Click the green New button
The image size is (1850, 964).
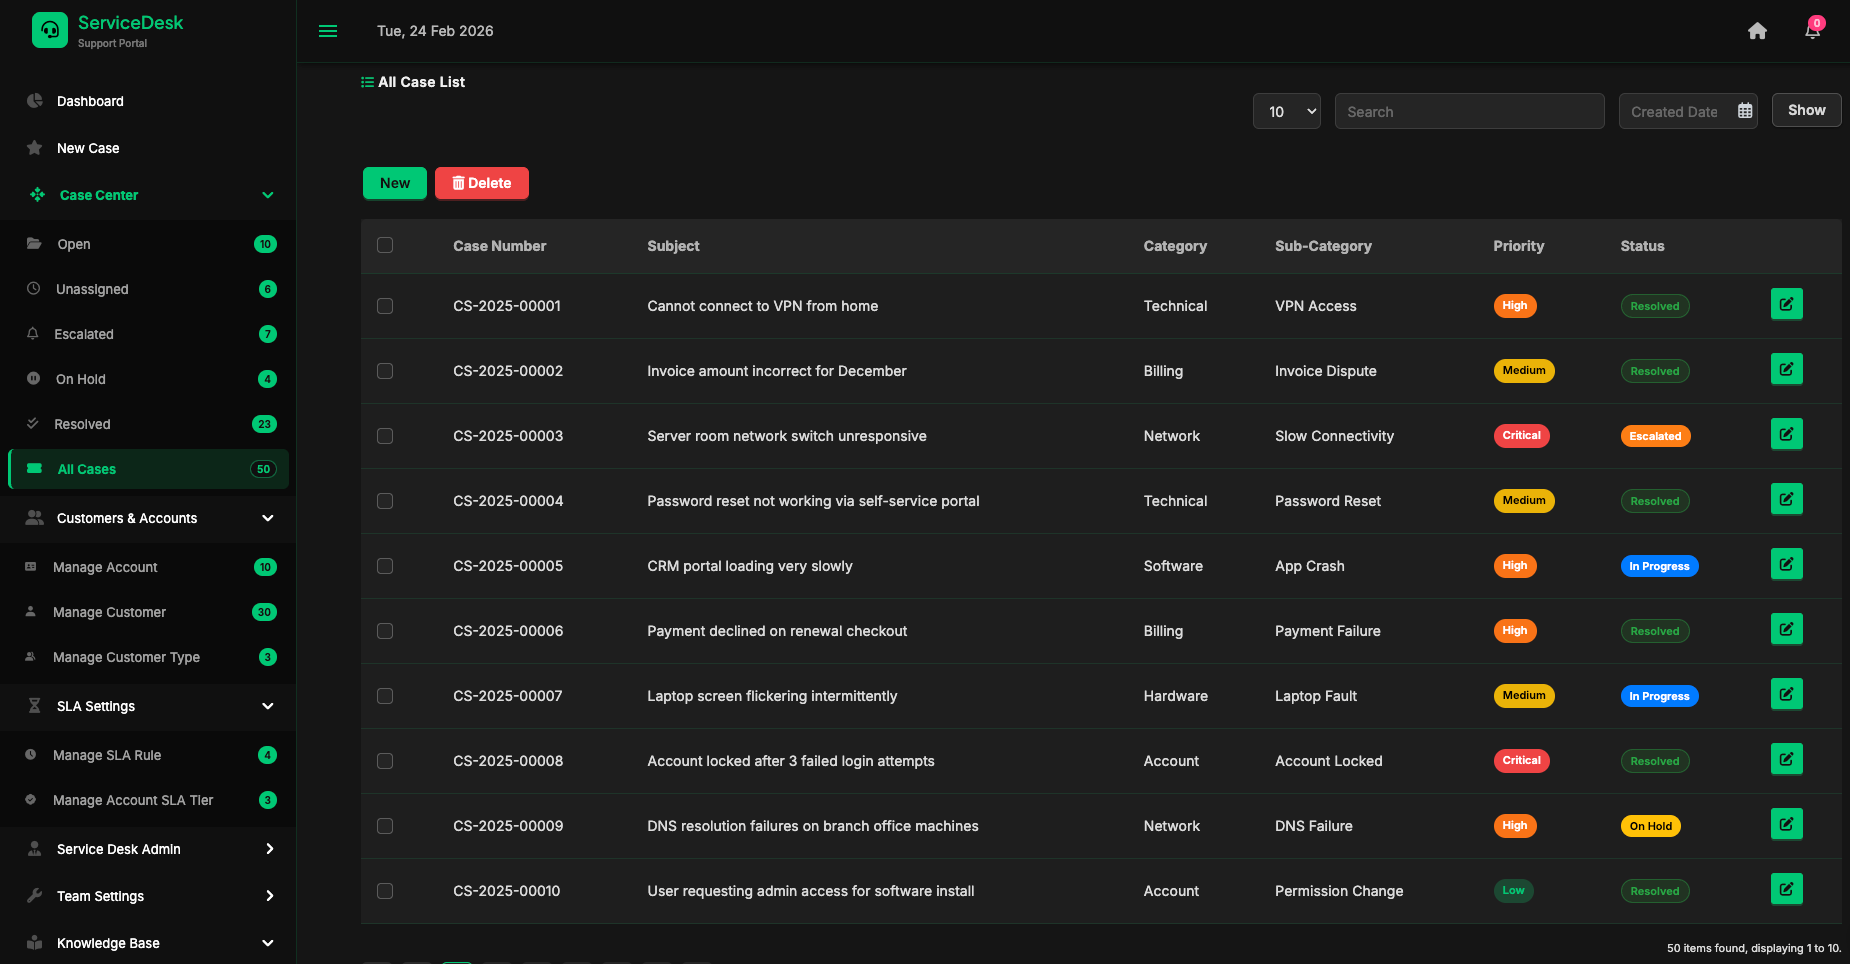(x=394, y=183)
